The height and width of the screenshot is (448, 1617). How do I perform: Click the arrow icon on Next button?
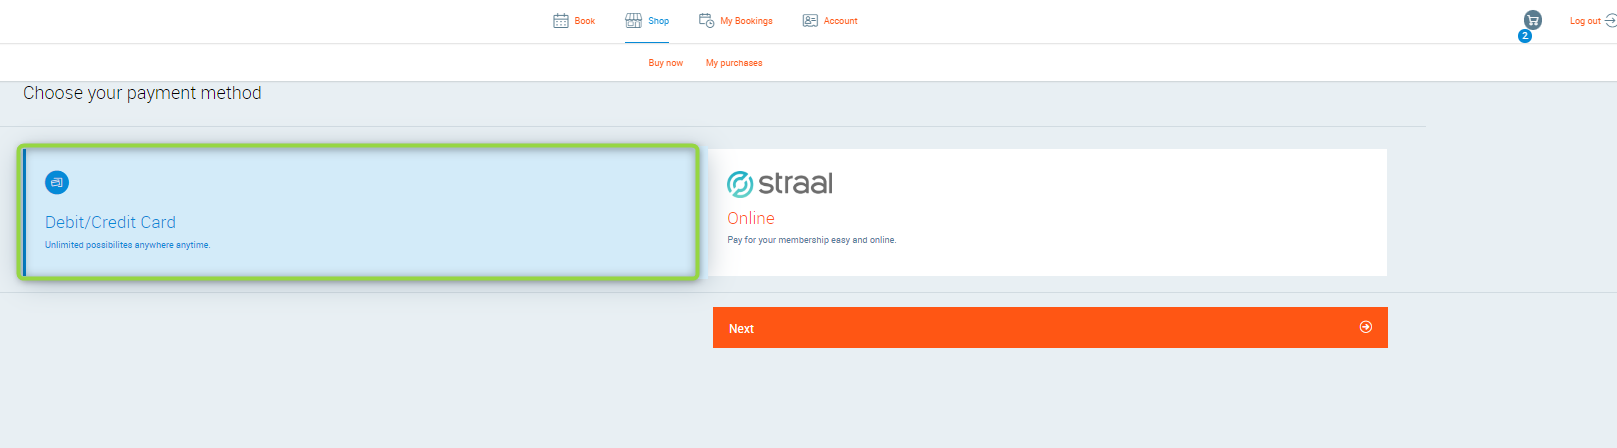[x=1366, y=327]
